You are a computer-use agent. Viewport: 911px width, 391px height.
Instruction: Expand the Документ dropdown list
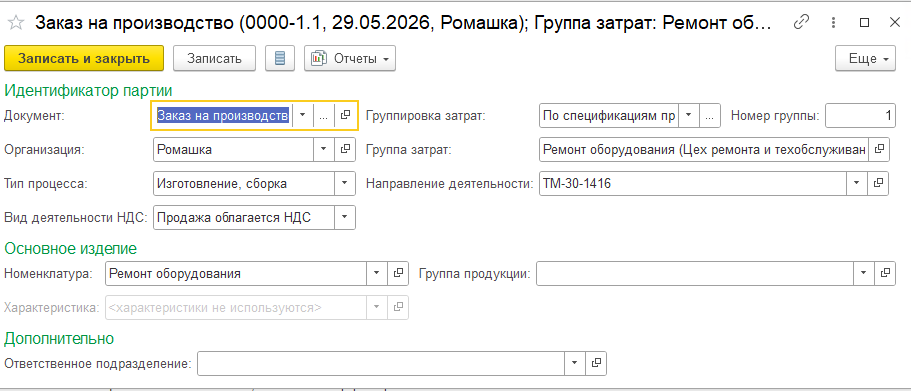pos(302,115)
